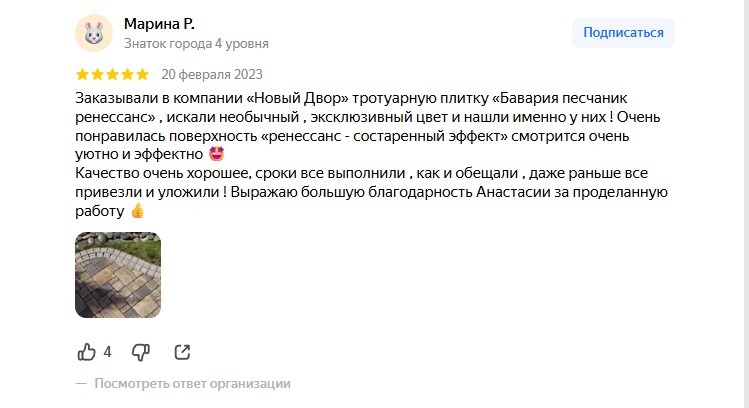This screenshot has height=408, width=749.
Task: Open the bunny avatar of Марина Р.
Action: coord(94,33)
